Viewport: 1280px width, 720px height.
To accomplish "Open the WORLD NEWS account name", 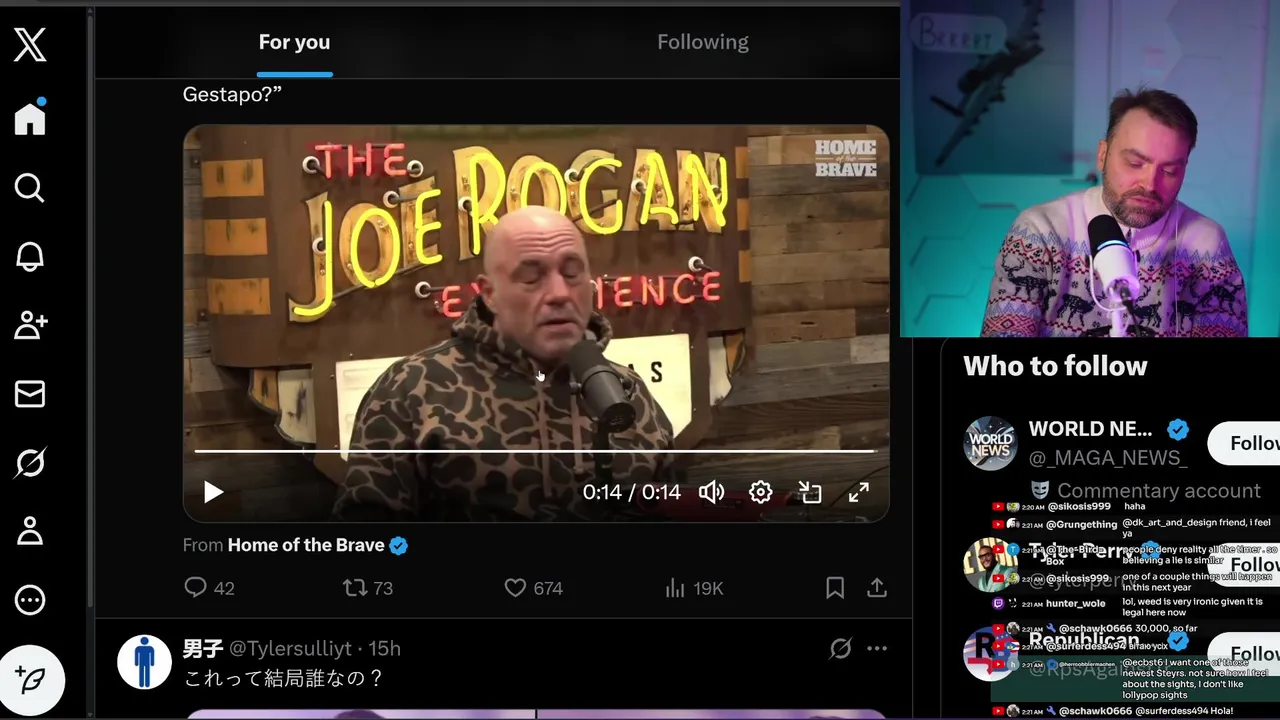I will (x=1090, y=429).
